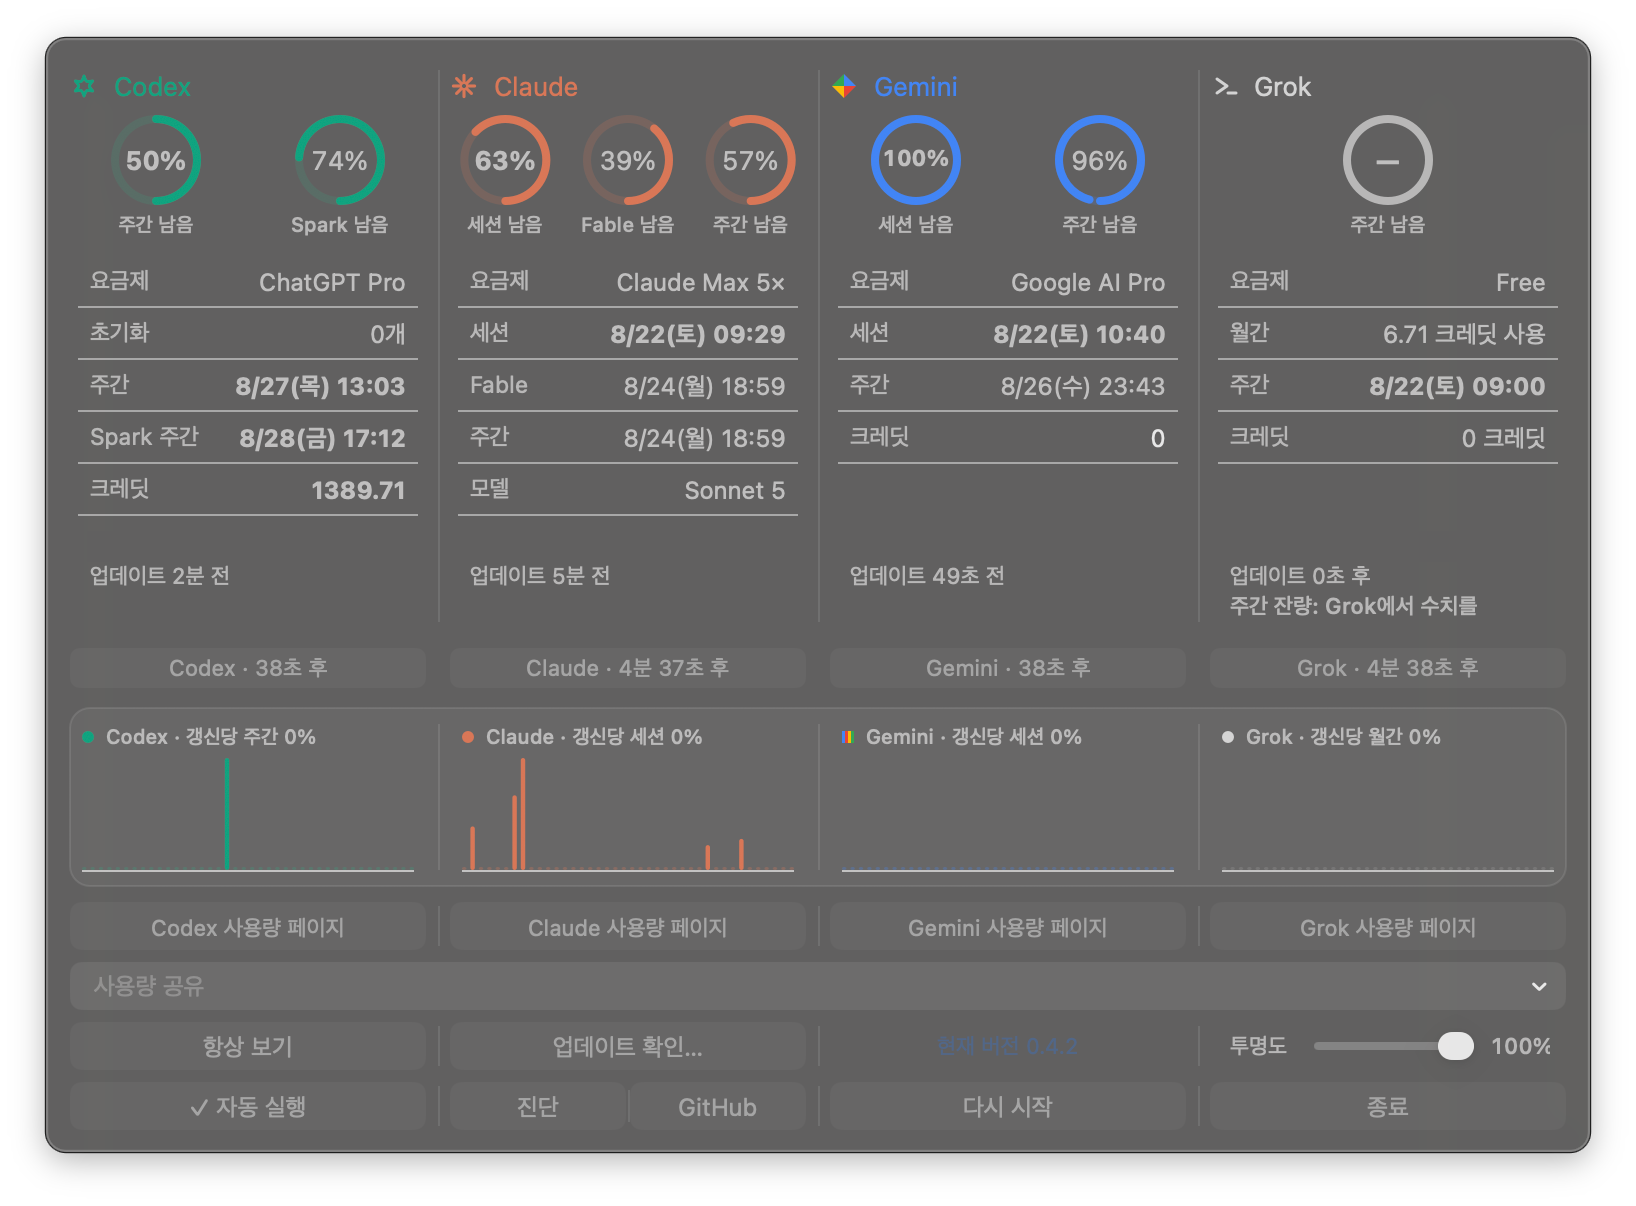Click the Grok '6.71 크레딧 사용' value
The image size is (1636, 1206).
[x=1464, y=334]
